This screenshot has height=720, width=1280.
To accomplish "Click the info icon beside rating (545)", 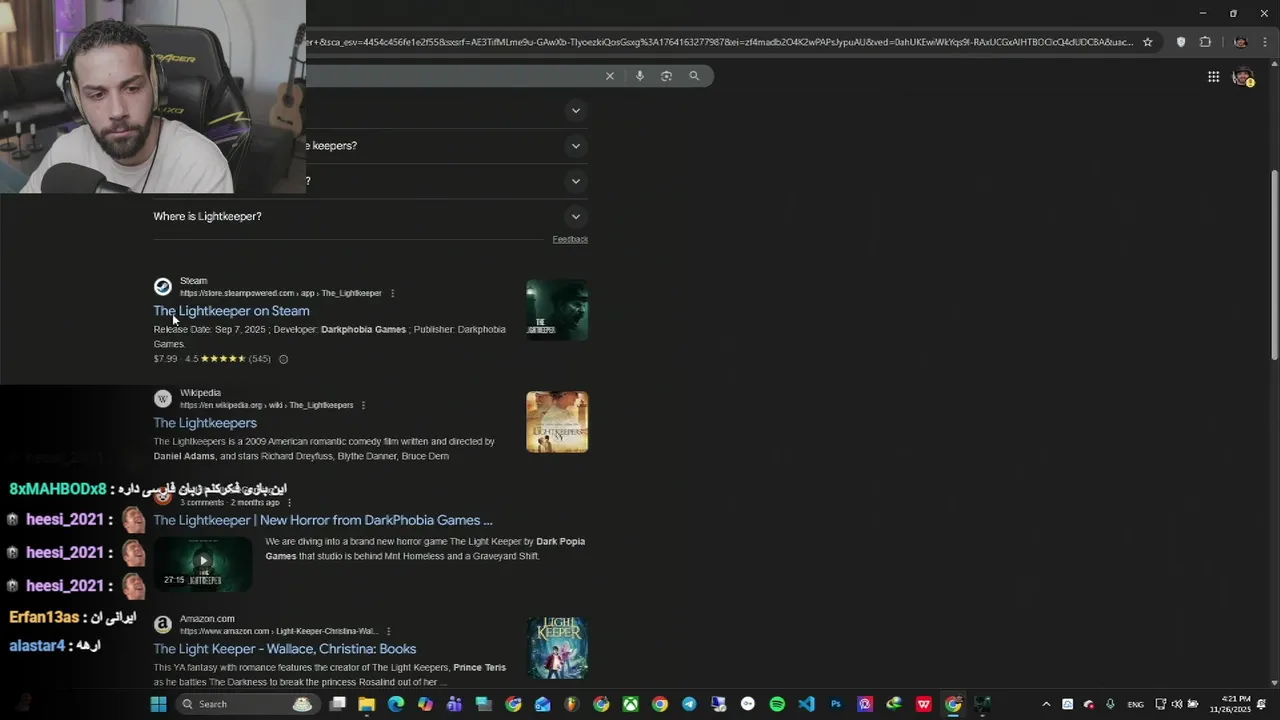I will [x=283, y=359].
